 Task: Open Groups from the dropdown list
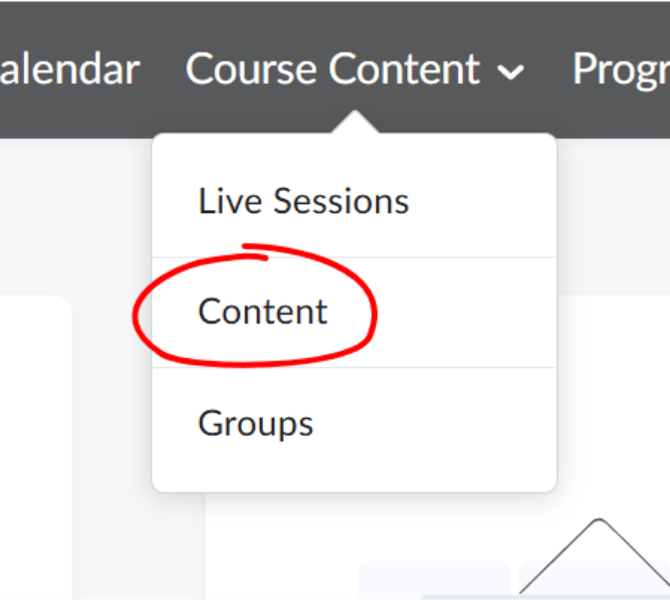tap(256, 424)
